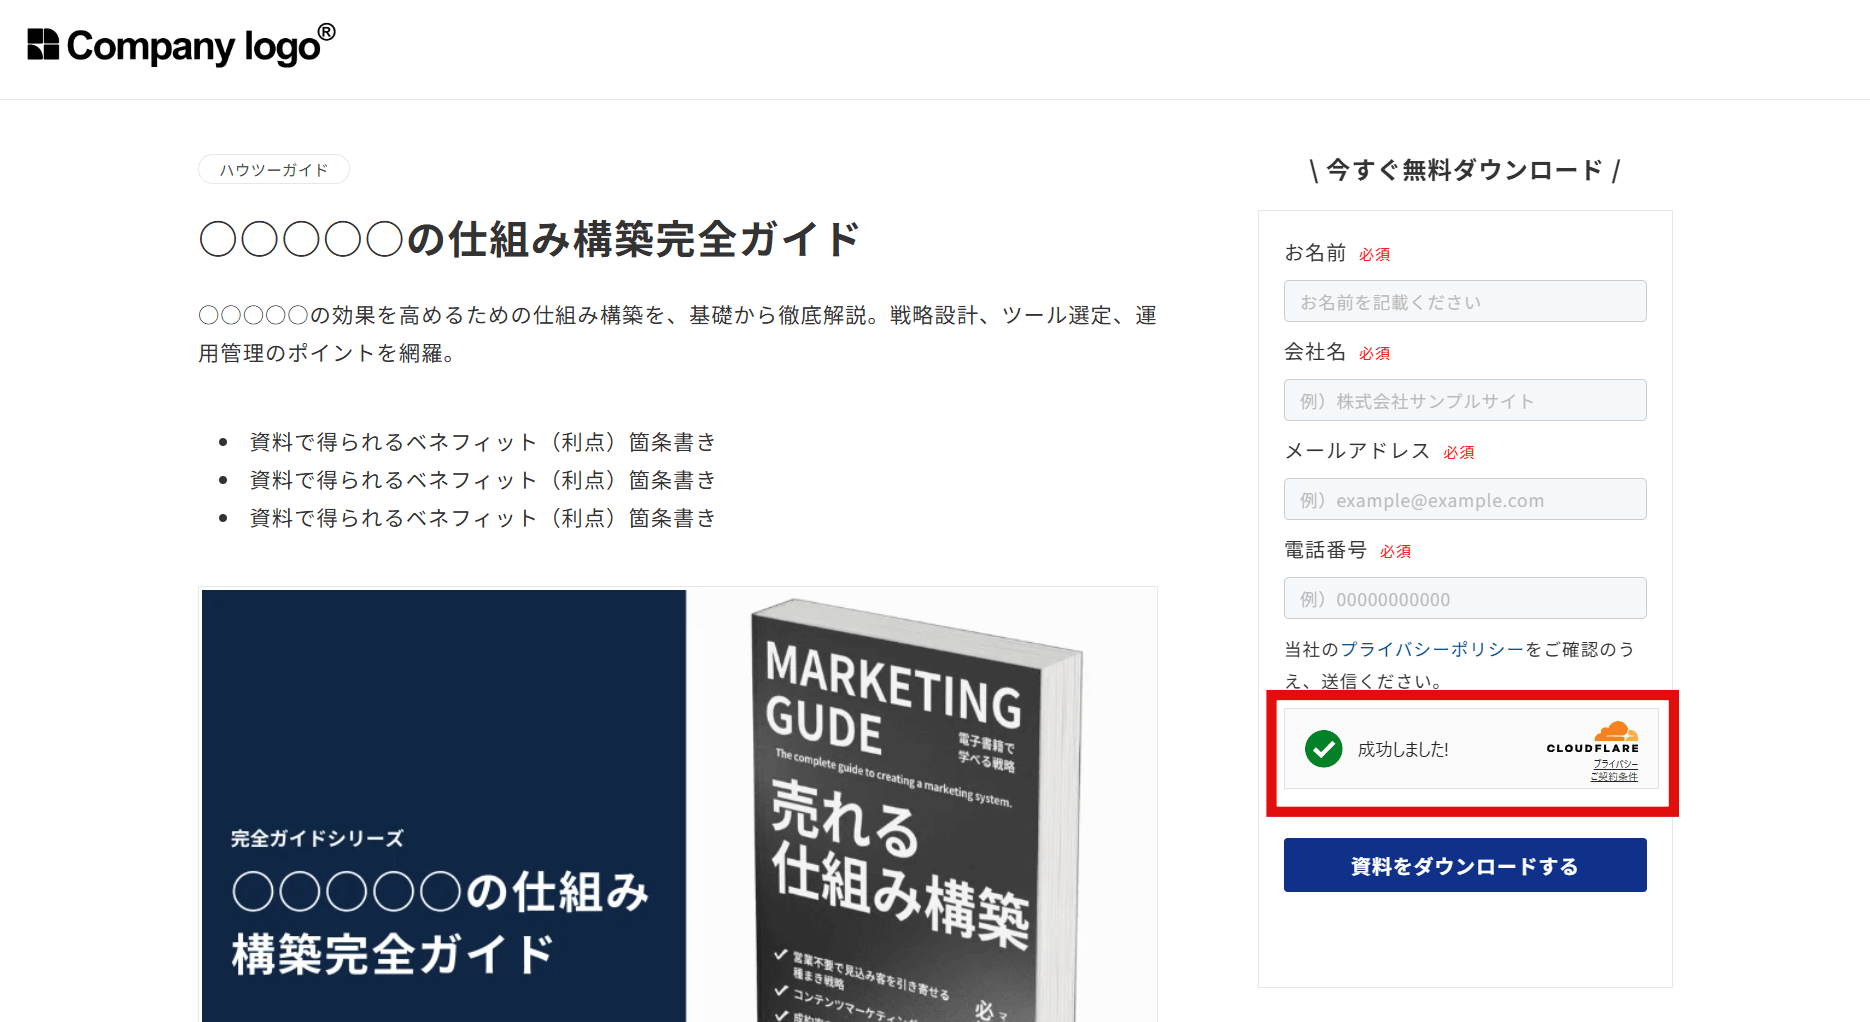Click the 仕組み構築完全ガイド page heading
The height and width of the screenshot is (1022, 1870).
point(529,240)
